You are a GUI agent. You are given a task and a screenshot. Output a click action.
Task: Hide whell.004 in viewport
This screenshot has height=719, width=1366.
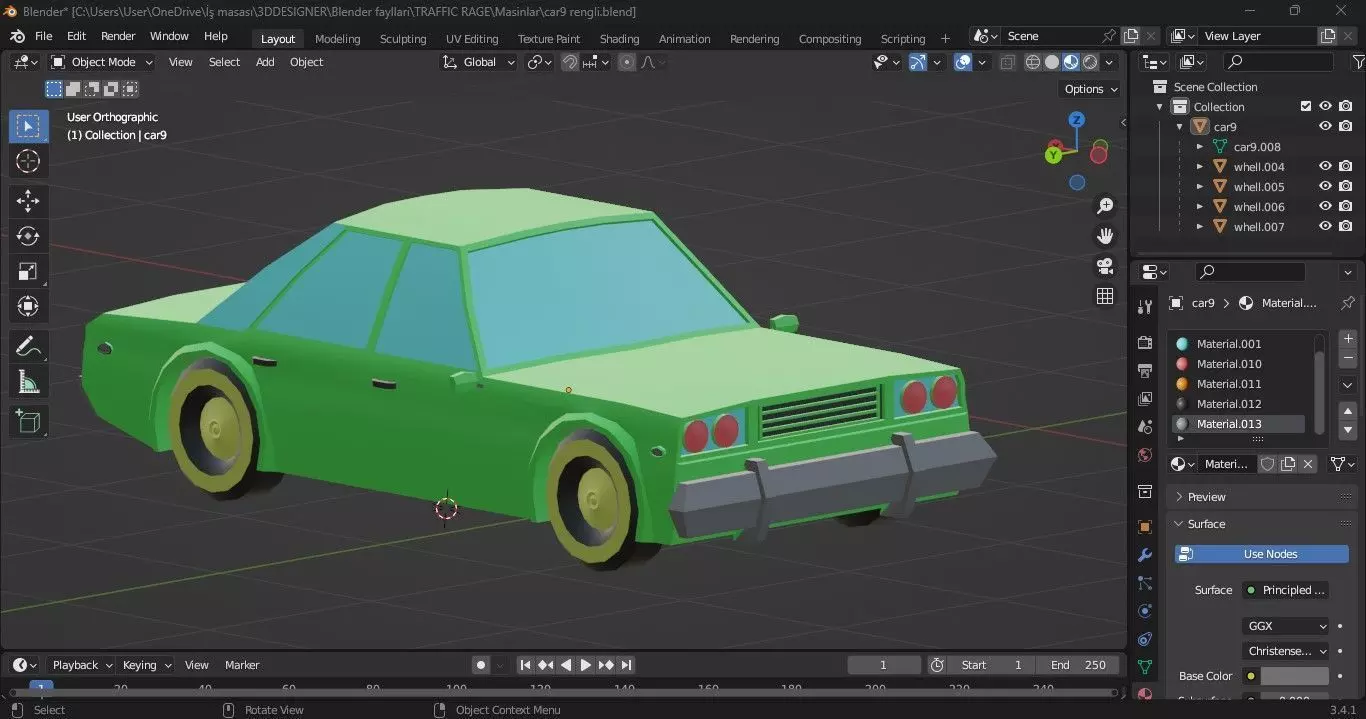pyautogui.click(x=1325, y=167)
